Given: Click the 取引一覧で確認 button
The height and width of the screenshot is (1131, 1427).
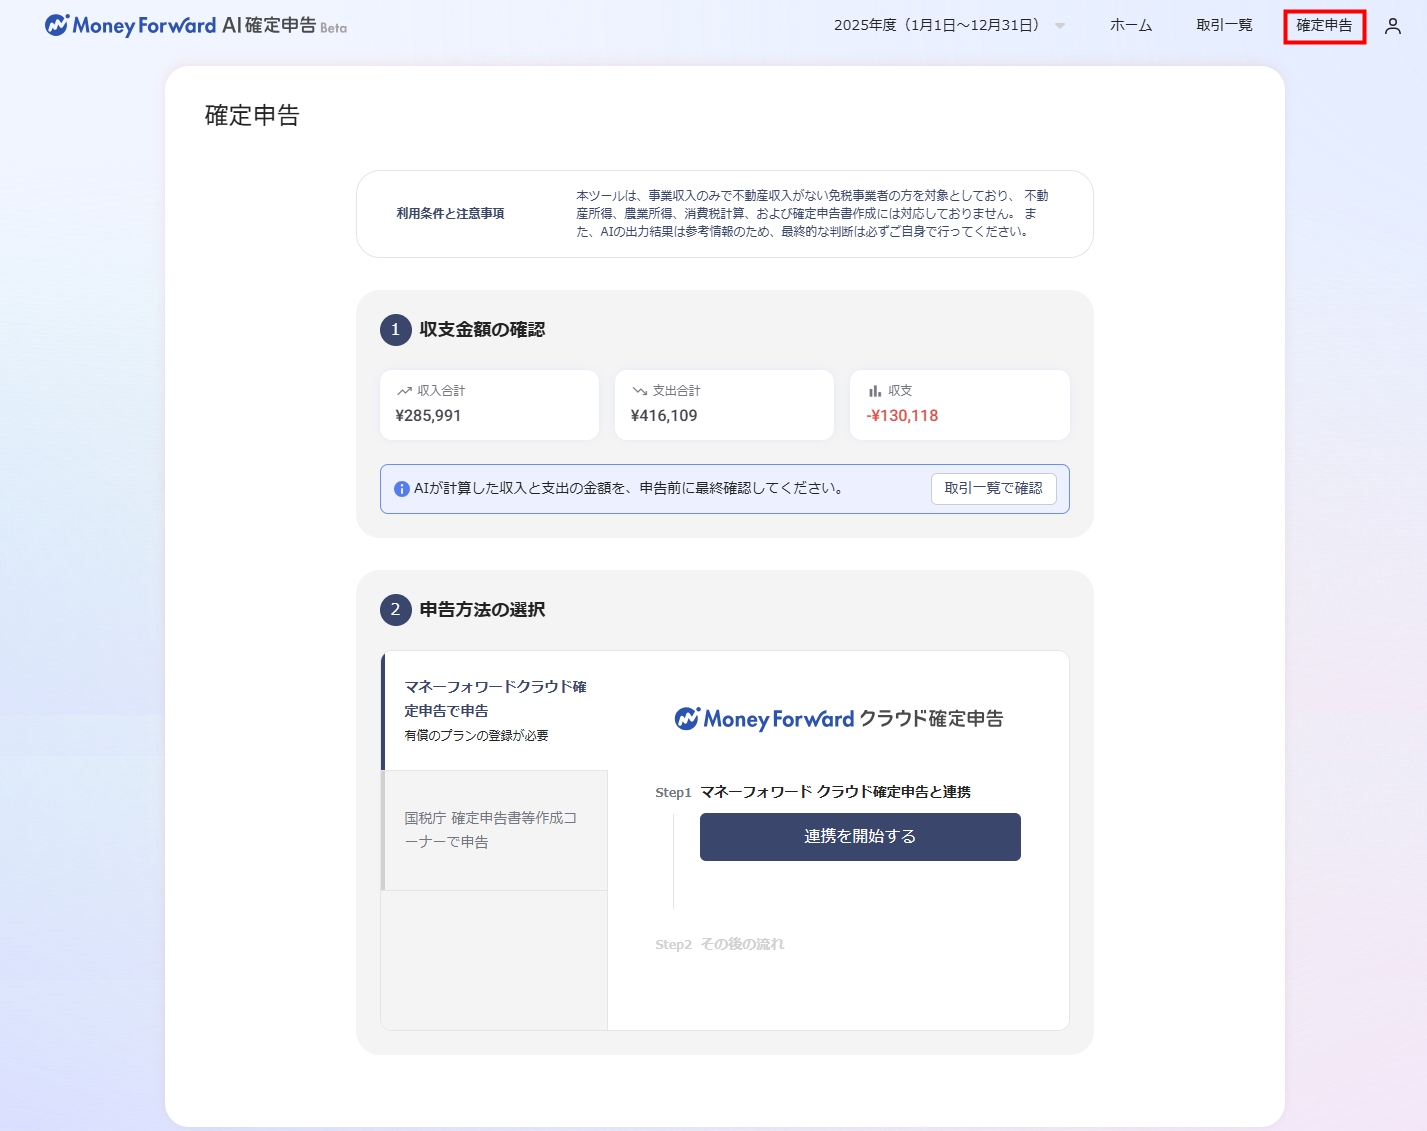Looking at the screenshot, I should tap(993, 489).
